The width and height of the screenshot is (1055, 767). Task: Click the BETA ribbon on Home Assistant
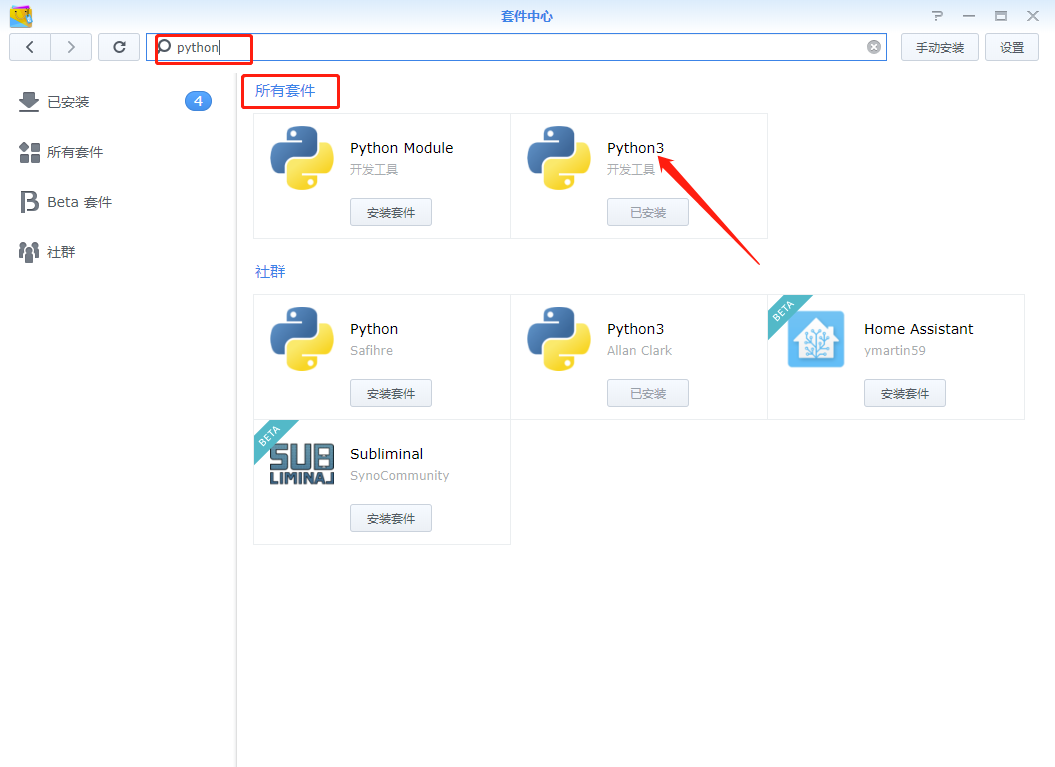coord(784,311)
